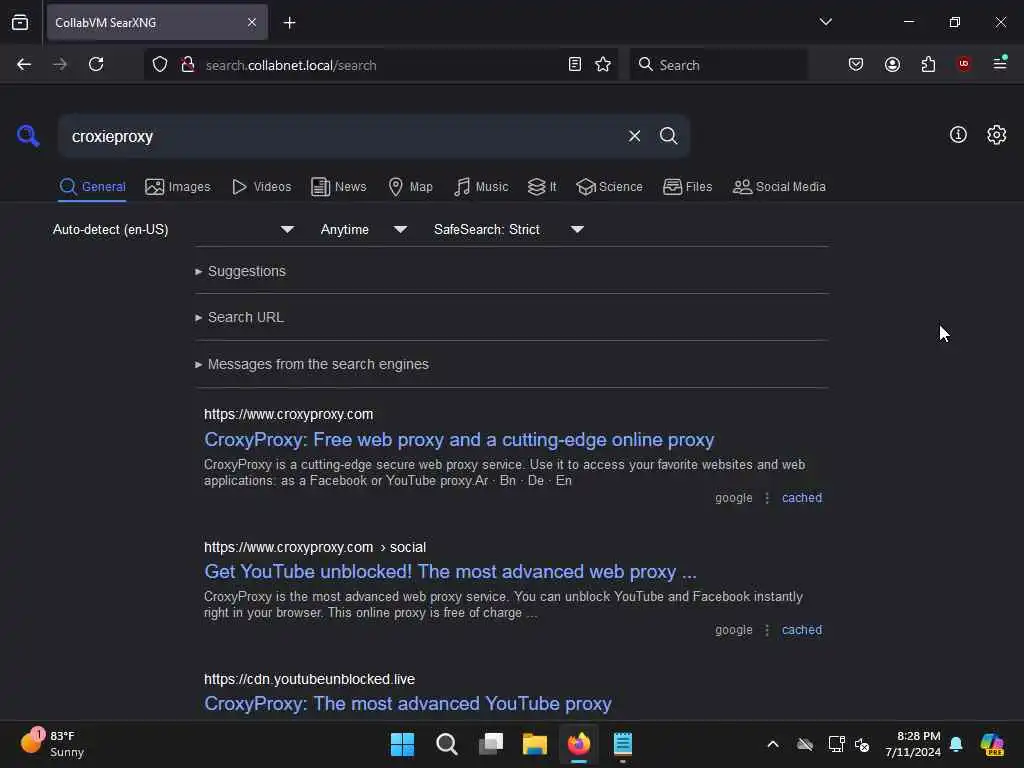Open Get YouTube unblocked result link
1024x768 pixels.
point(450,571)
